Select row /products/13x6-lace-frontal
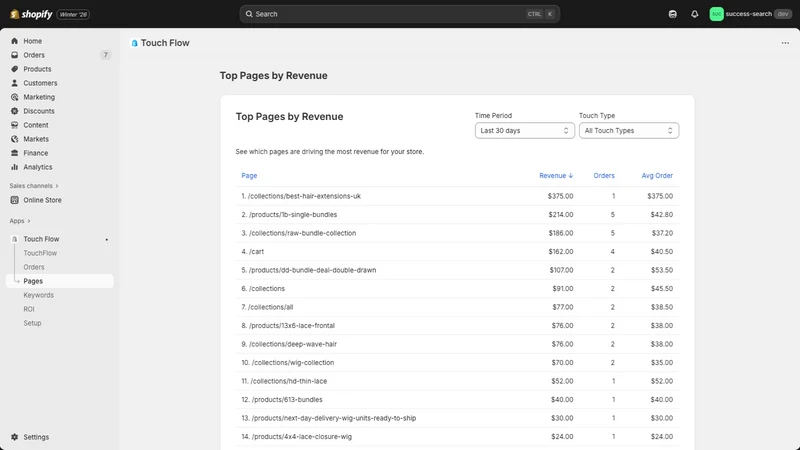This screenshot has height=450, width=800. tap(457, 326)
